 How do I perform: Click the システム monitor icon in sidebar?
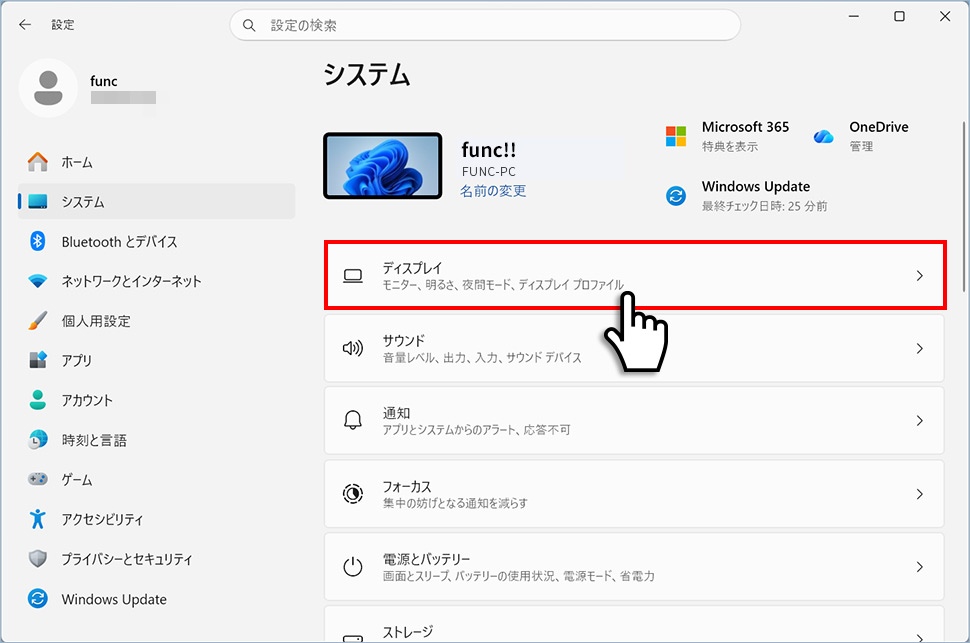click(38, 202)
